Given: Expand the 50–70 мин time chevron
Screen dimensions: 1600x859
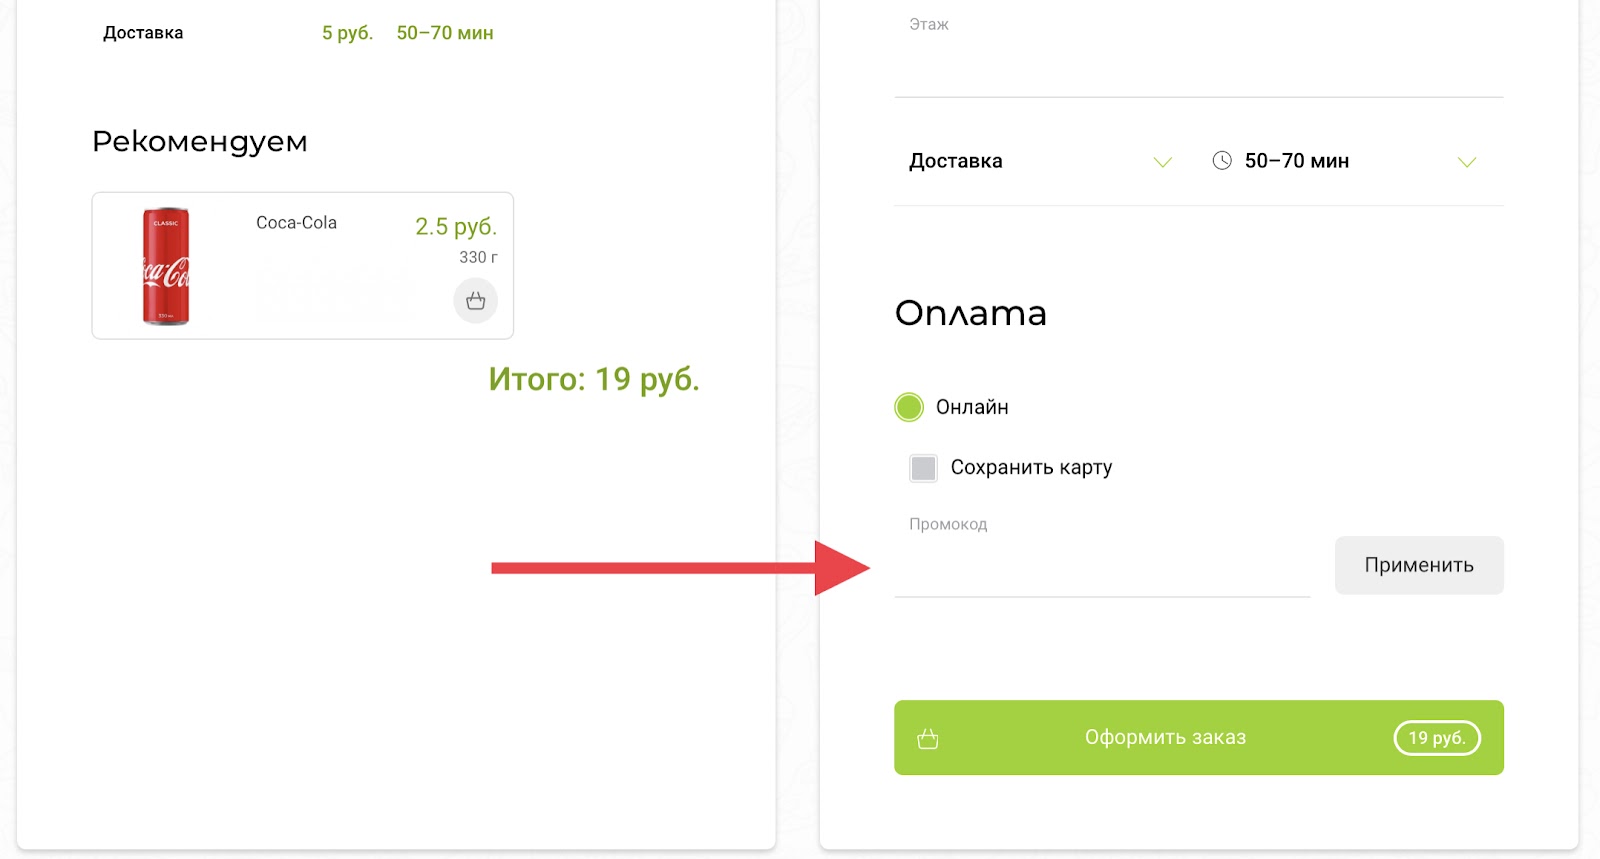Looking at the screenshot, I should (x=1466, y=162).
